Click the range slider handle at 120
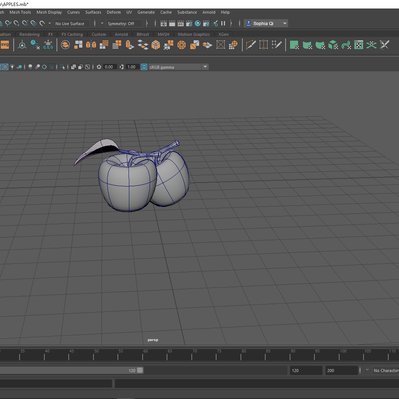 [x=140, y=370]
